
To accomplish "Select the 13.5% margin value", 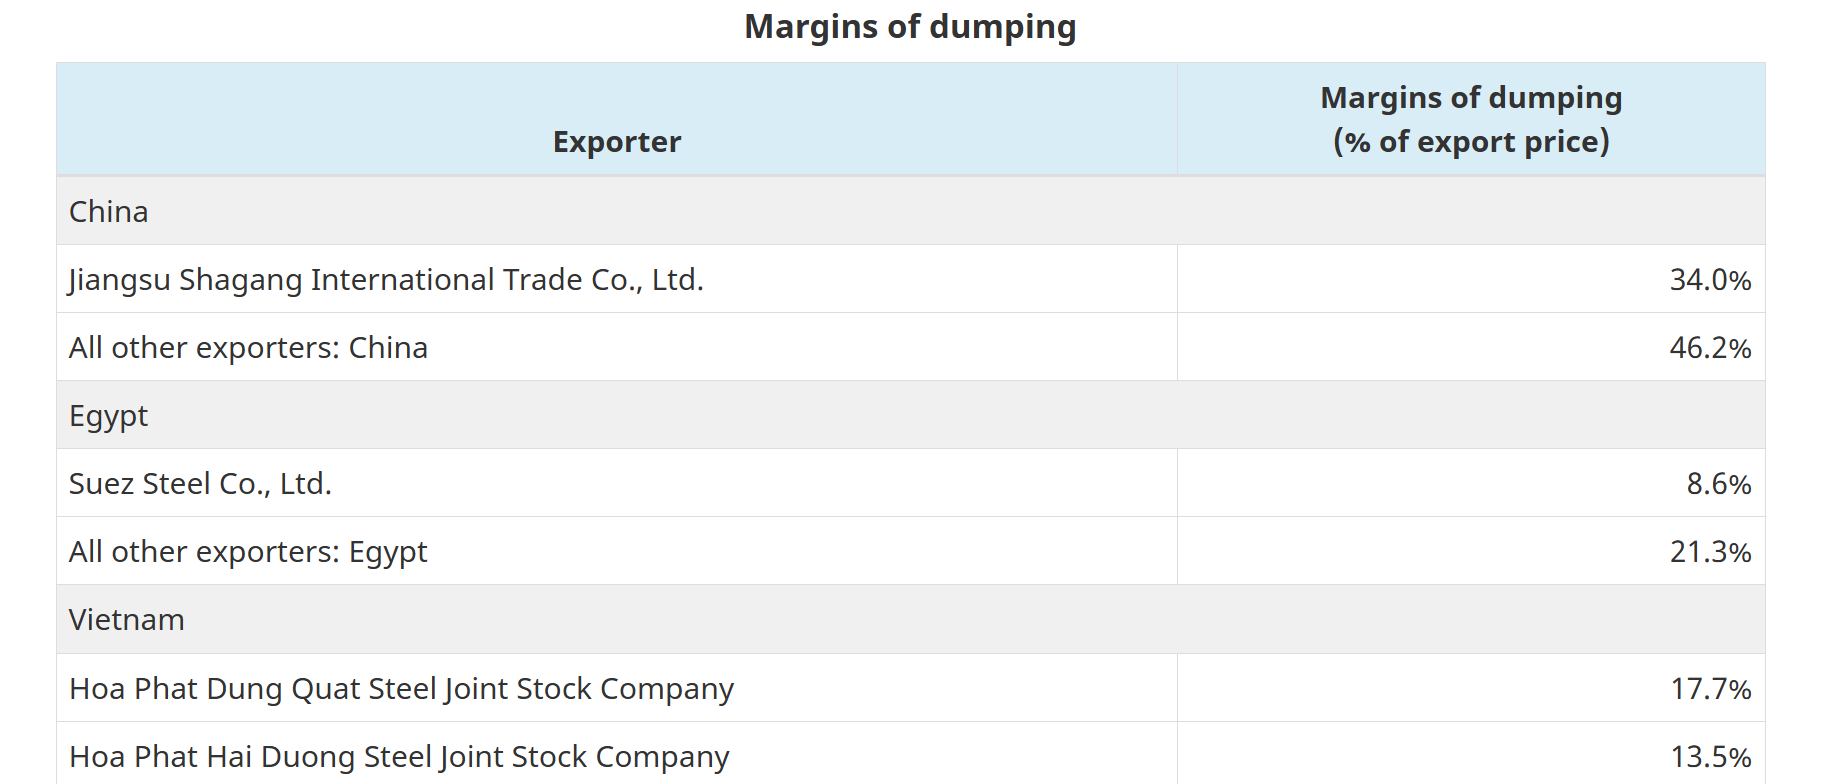I will click(1710, 757).
